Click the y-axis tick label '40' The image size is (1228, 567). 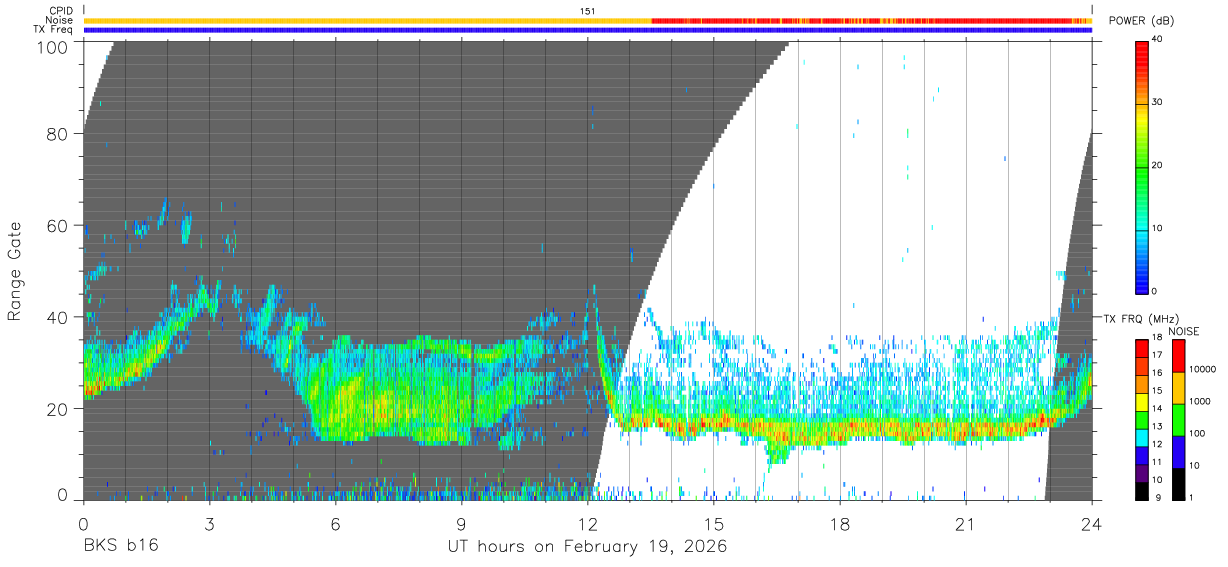58,317
